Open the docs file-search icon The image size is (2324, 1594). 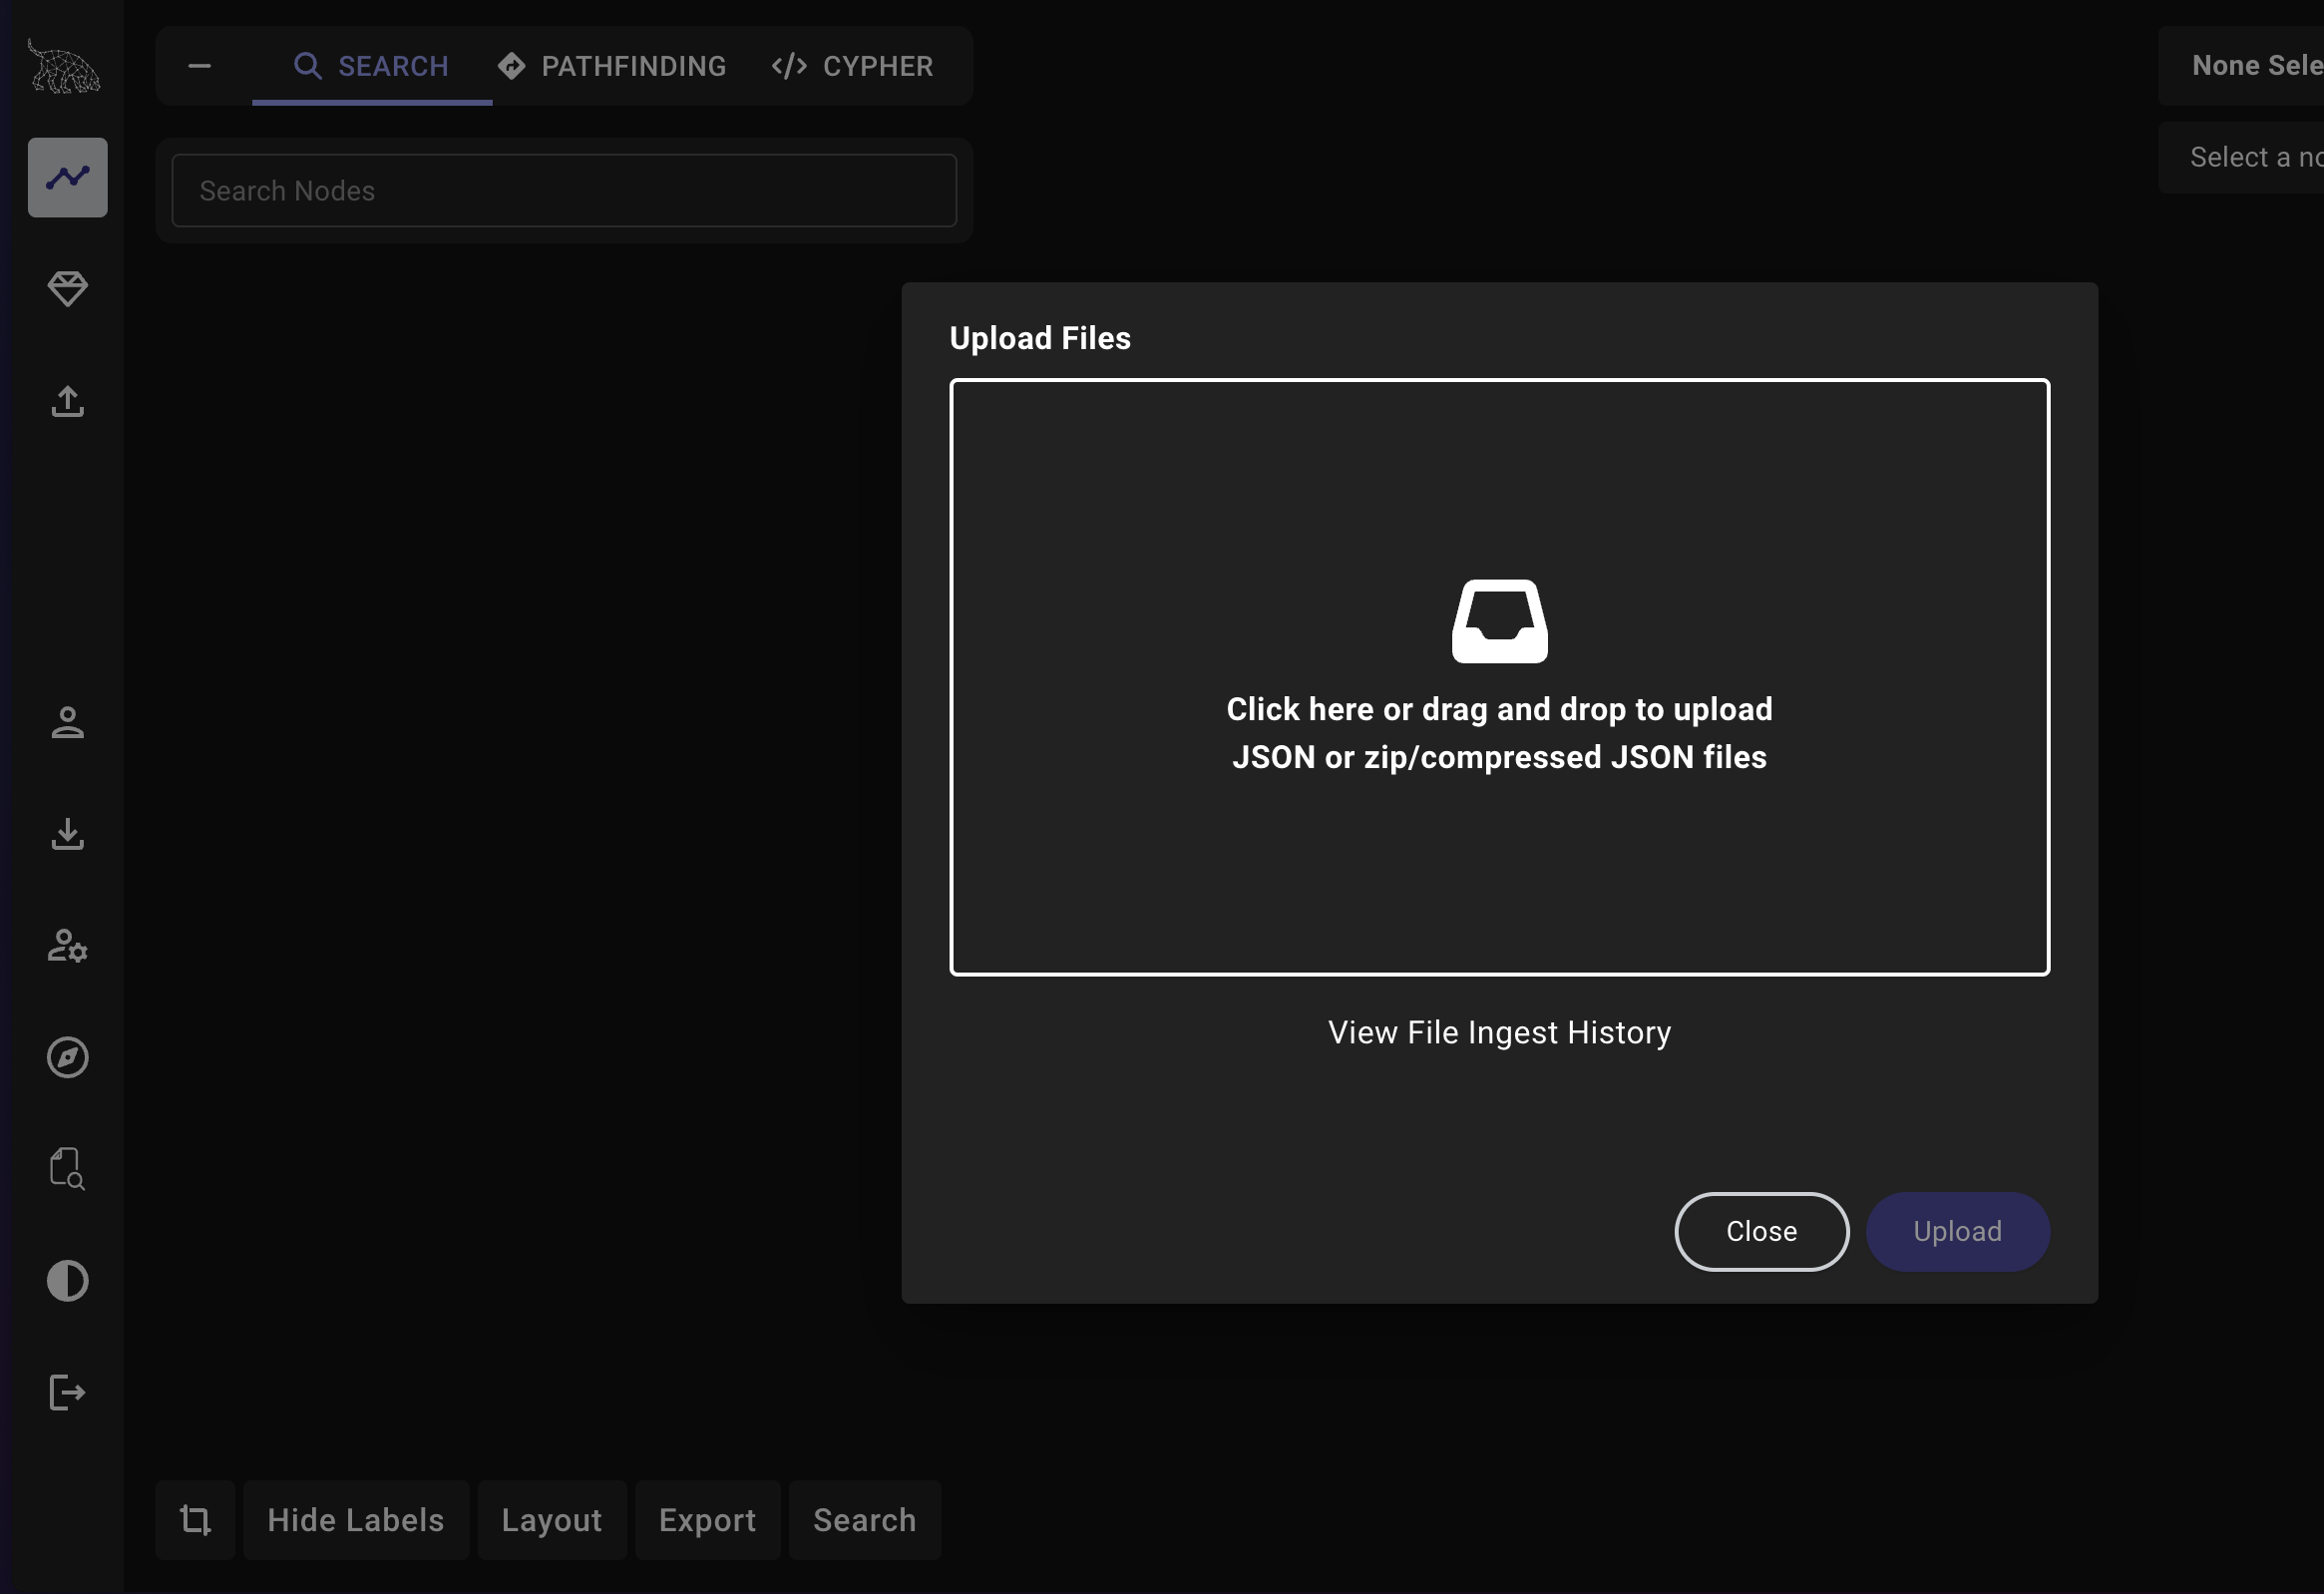[67, 1168]
